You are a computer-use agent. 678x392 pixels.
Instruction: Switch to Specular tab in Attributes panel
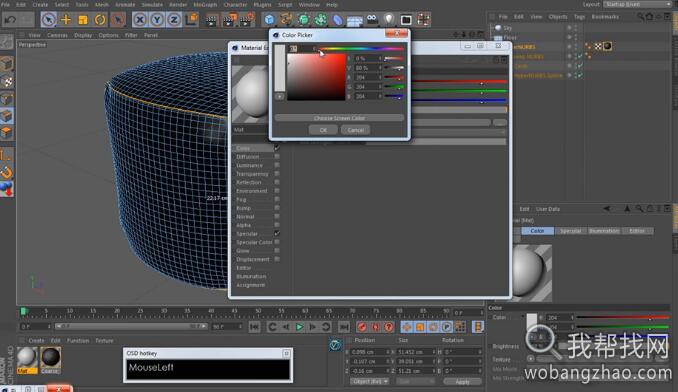point(570,231)
